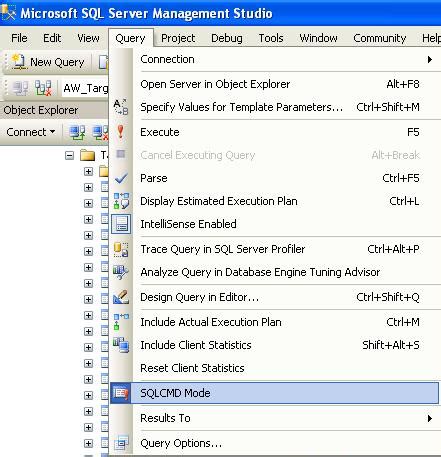
Task: Click the Include Client Statistics icon
Action: (121, 345)
